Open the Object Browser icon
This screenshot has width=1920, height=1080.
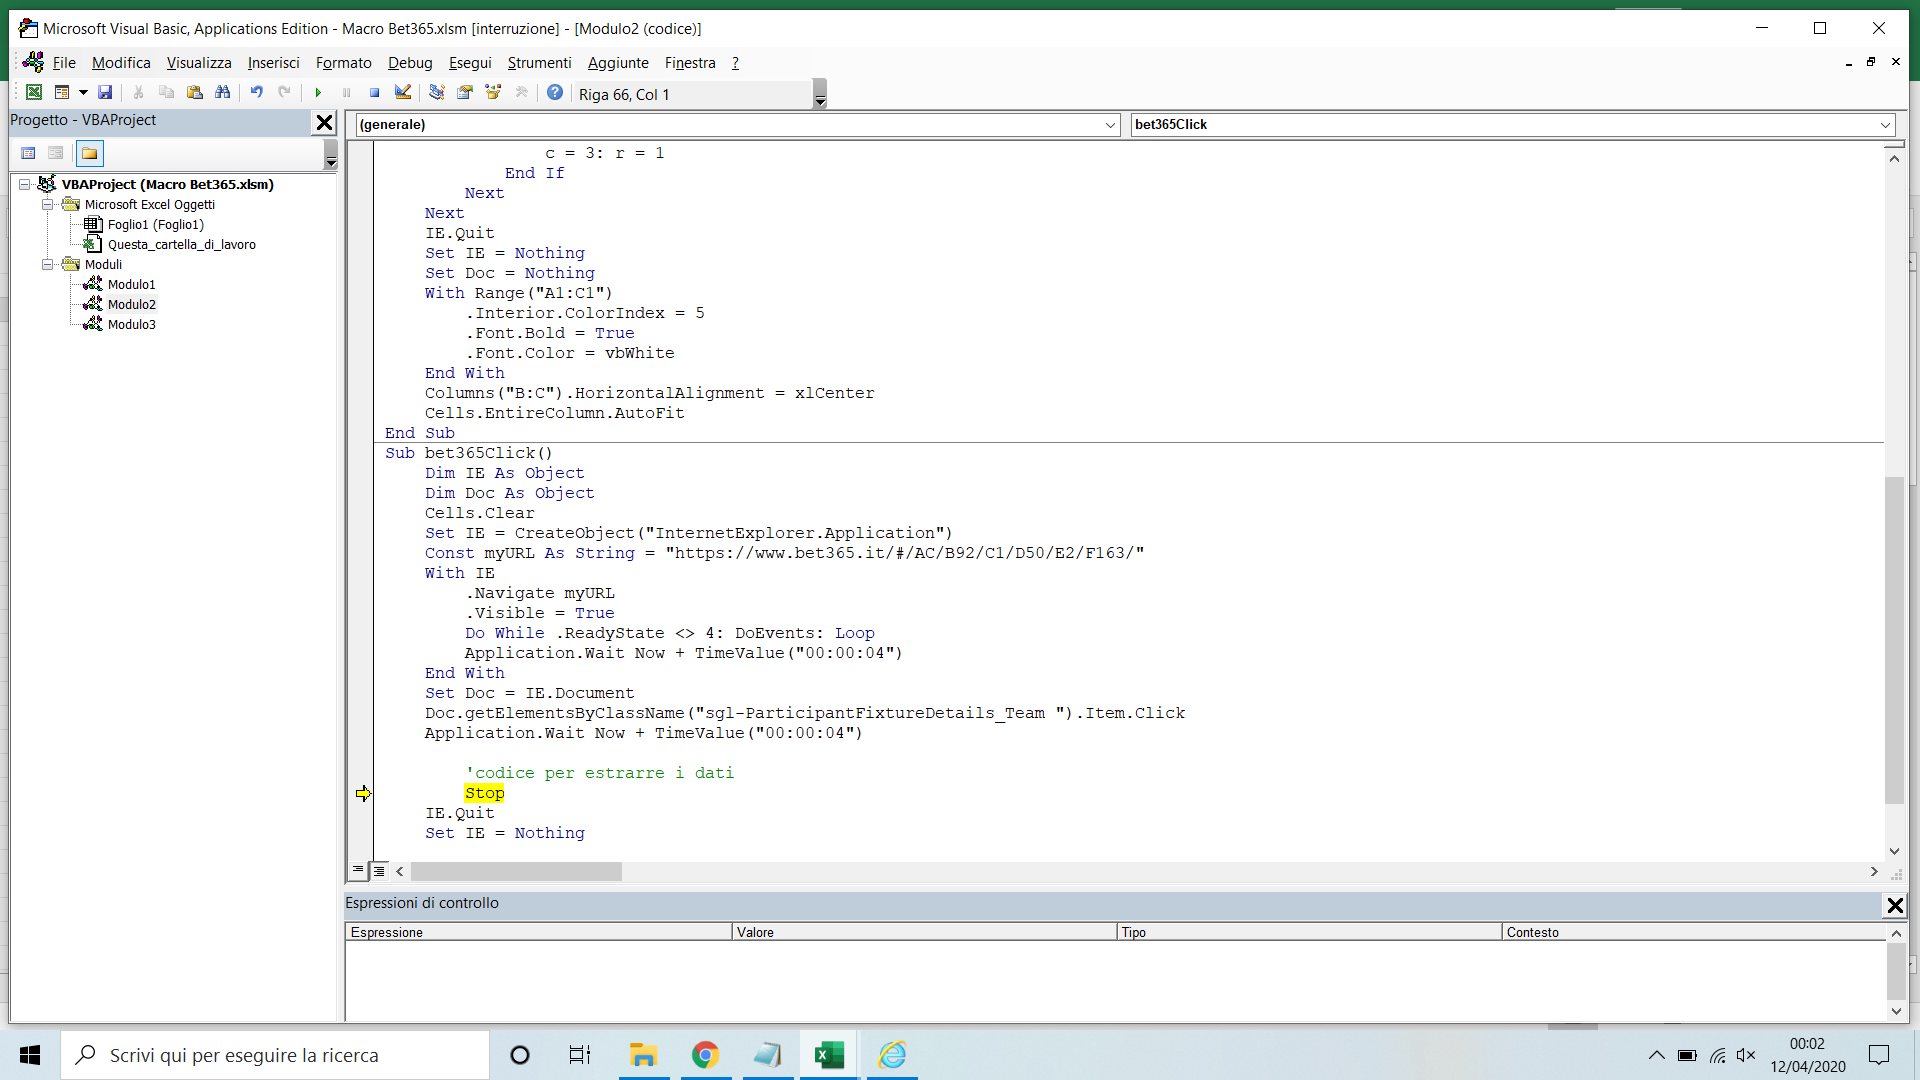click(x=493, y=93)
